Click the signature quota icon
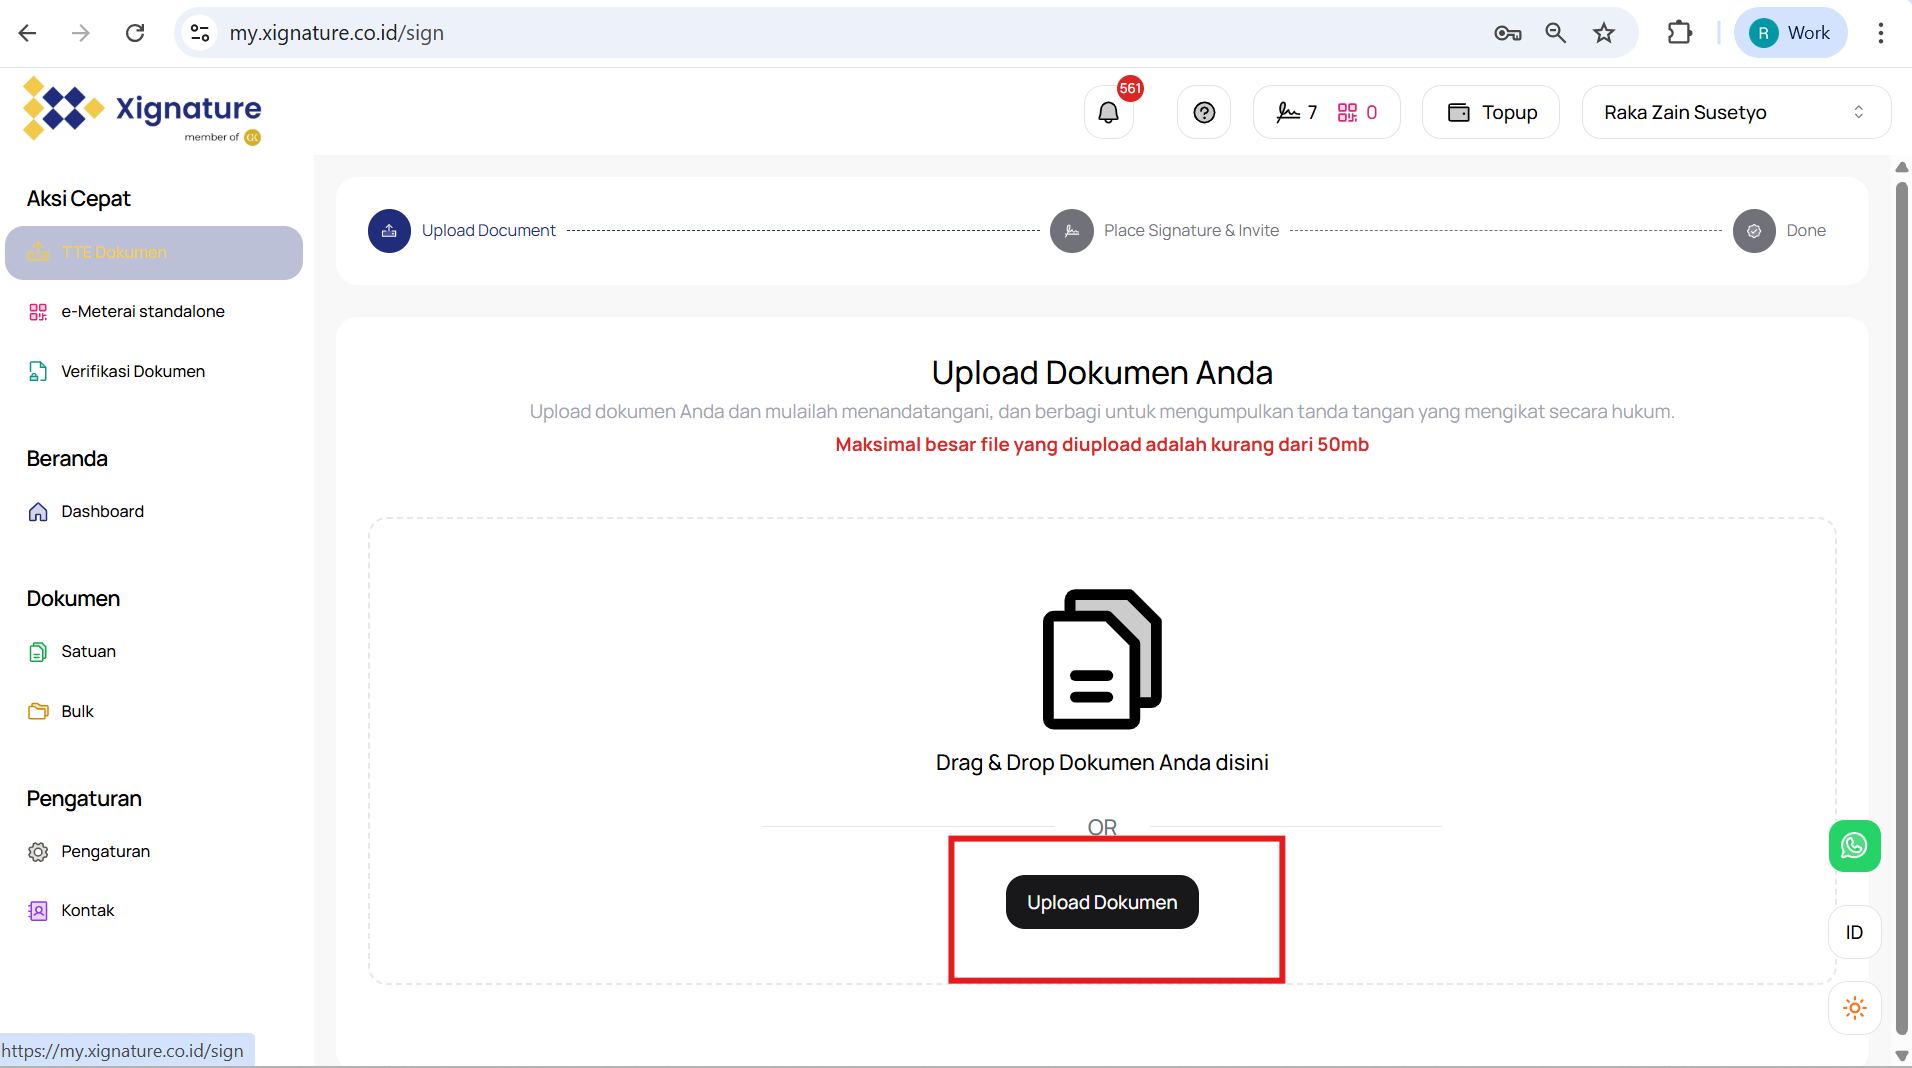The height and width of the screenshot is (1068, 1912). pyautogui.click(x=1288, y=113)
